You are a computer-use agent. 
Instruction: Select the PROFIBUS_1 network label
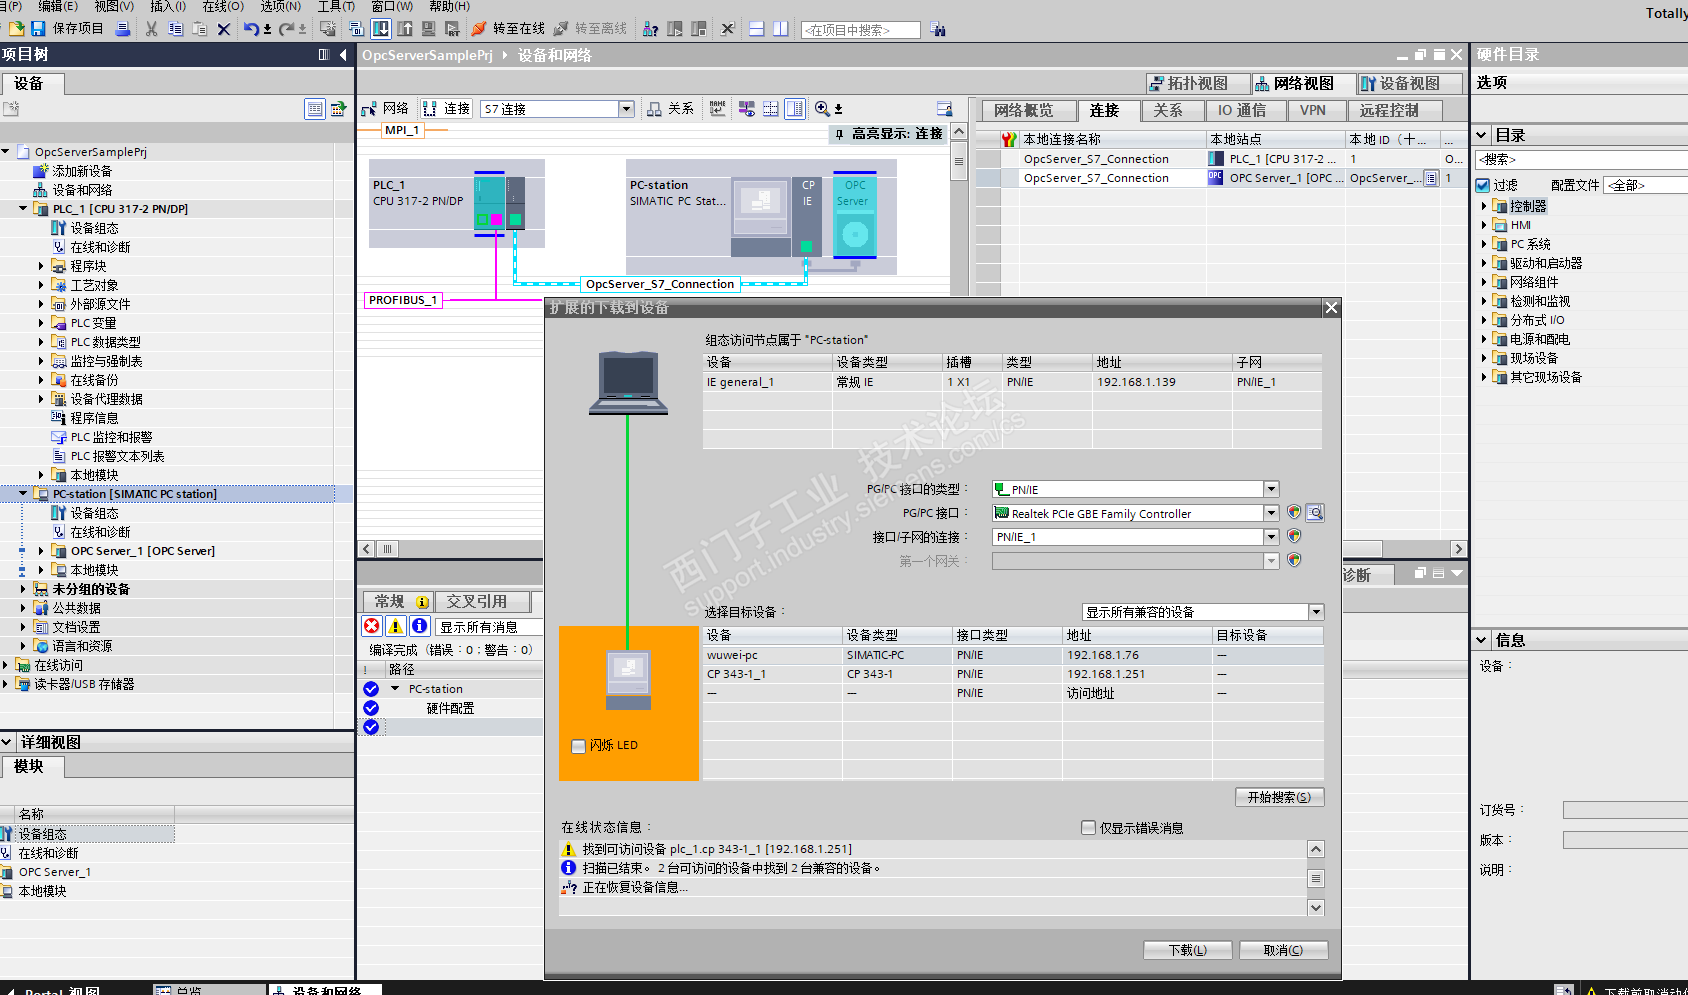402,300
